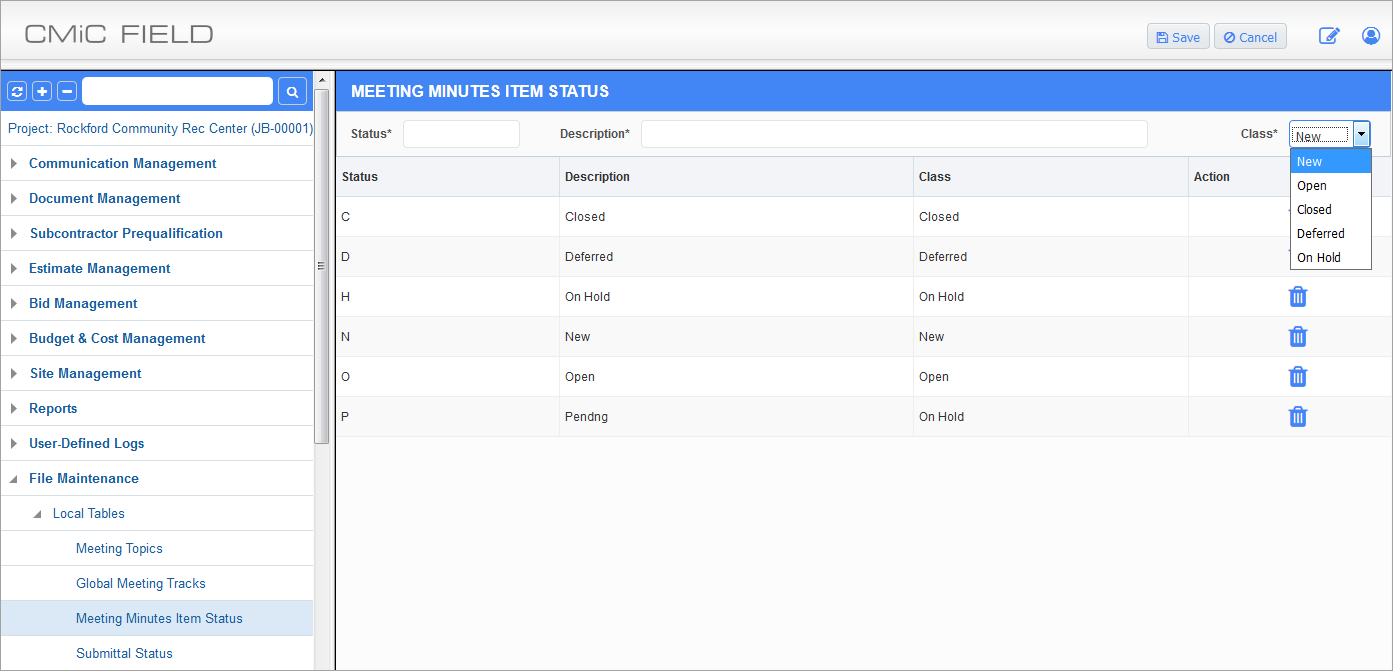Click the Class dropdown arrow

1361,134
